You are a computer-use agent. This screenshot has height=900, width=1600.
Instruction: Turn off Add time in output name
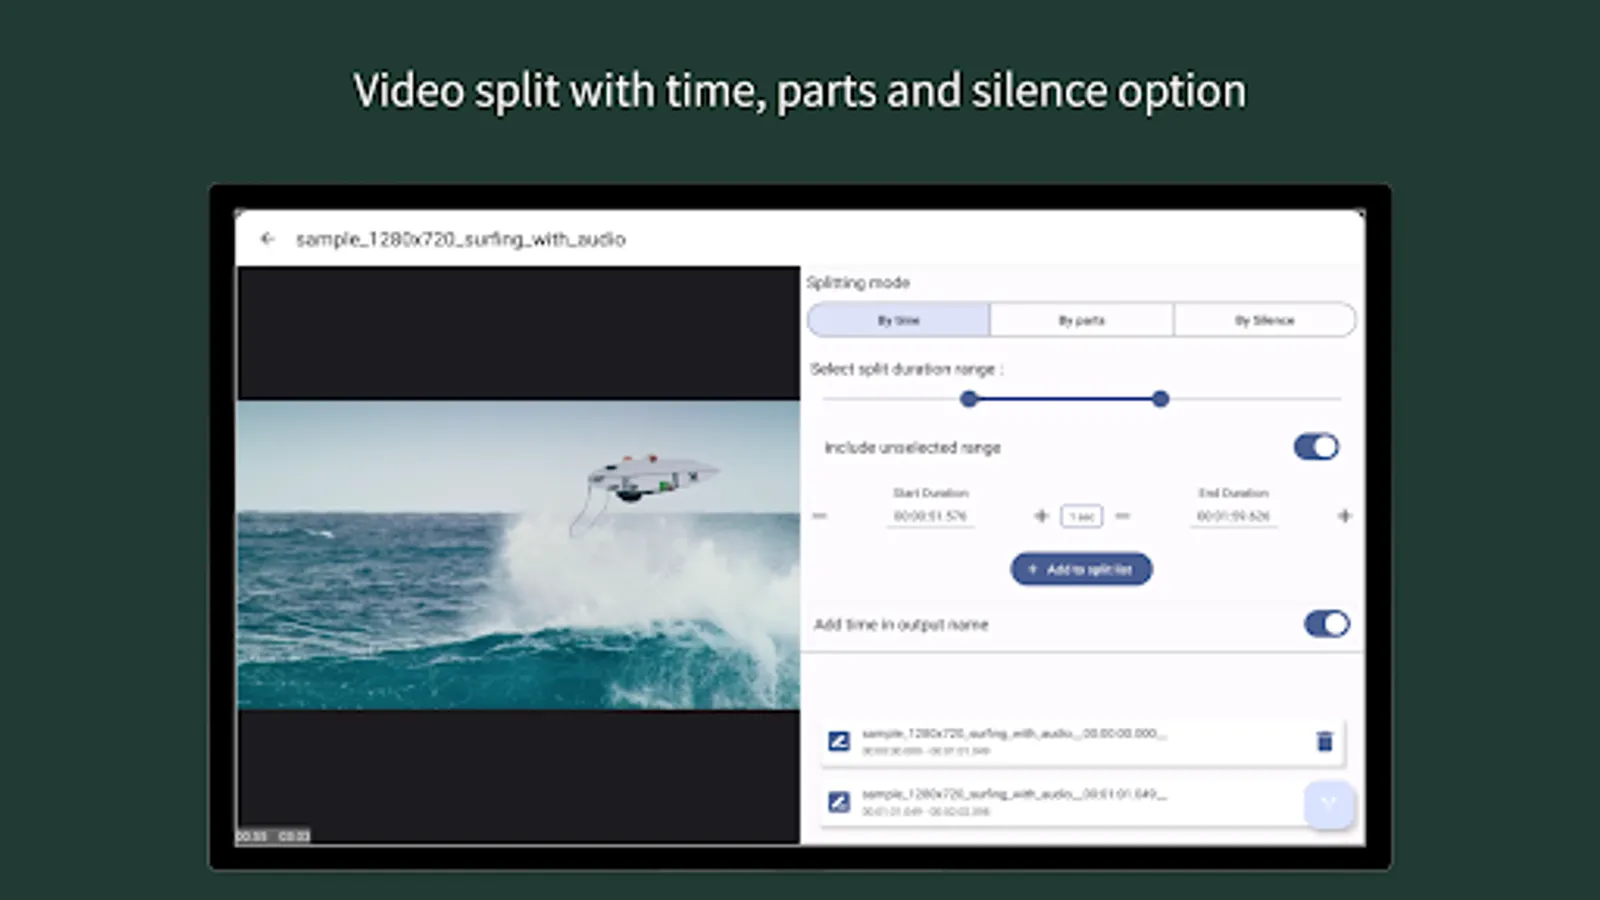tap(1326, 623)
